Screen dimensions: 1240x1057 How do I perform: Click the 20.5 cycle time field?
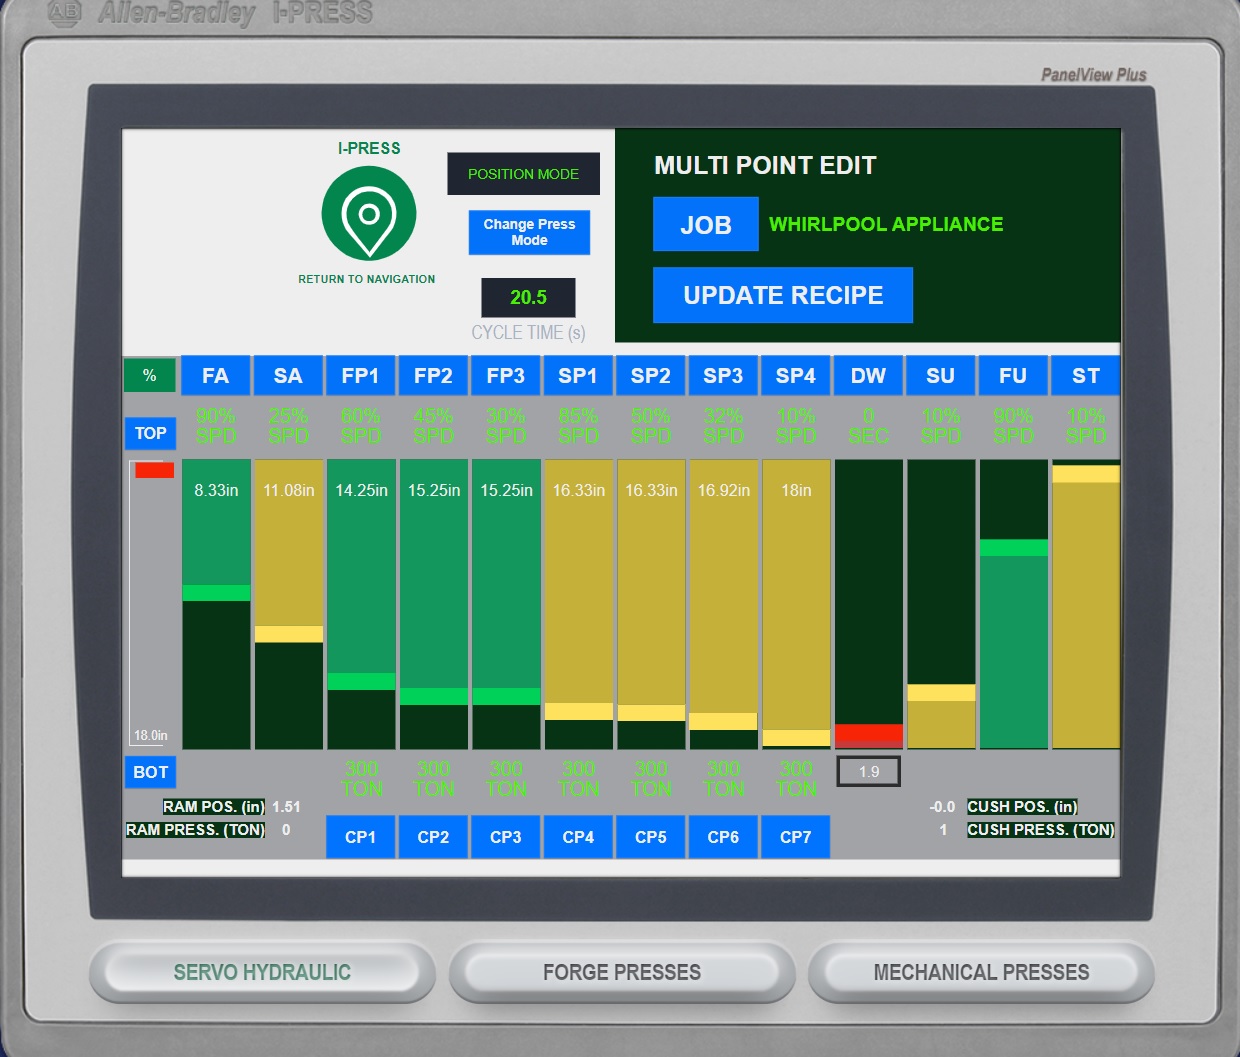click(x=528, y=297)
